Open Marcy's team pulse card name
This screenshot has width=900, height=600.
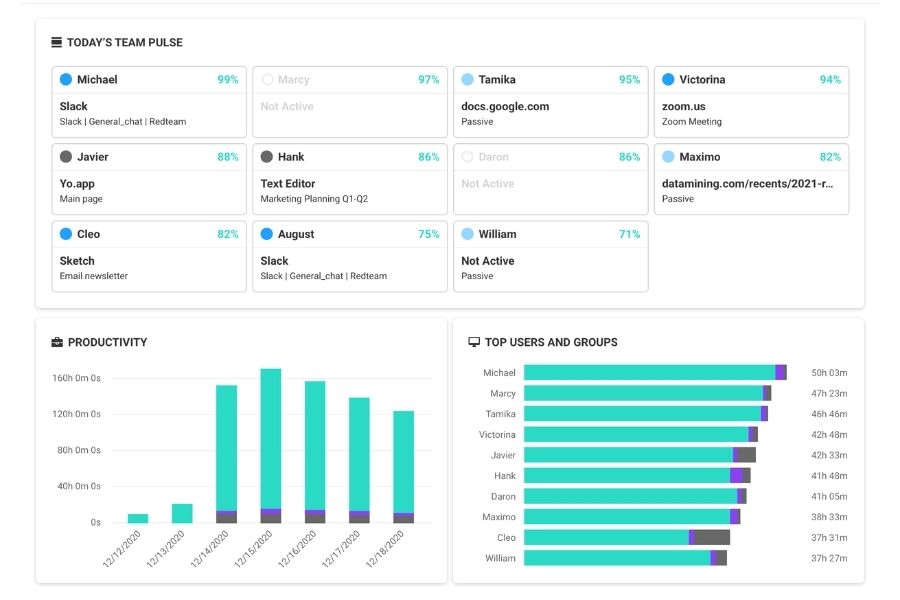(293, 80)
